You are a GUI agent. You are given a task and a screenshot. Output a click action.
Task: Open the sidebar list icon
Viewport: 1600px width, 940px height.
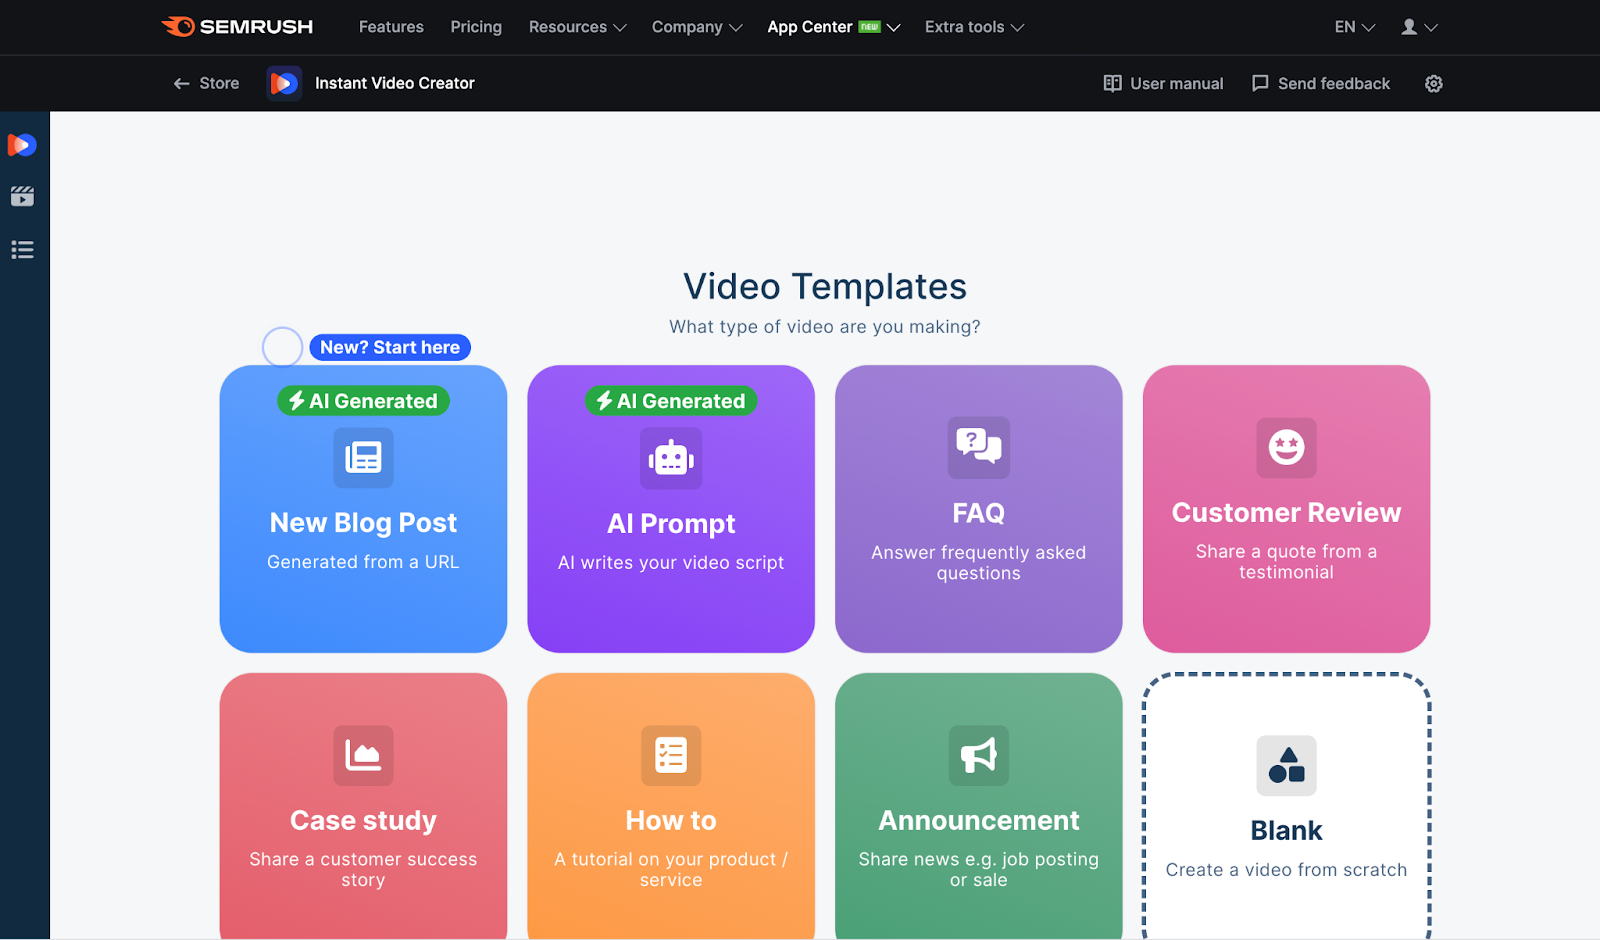click(x=22, y=250)
